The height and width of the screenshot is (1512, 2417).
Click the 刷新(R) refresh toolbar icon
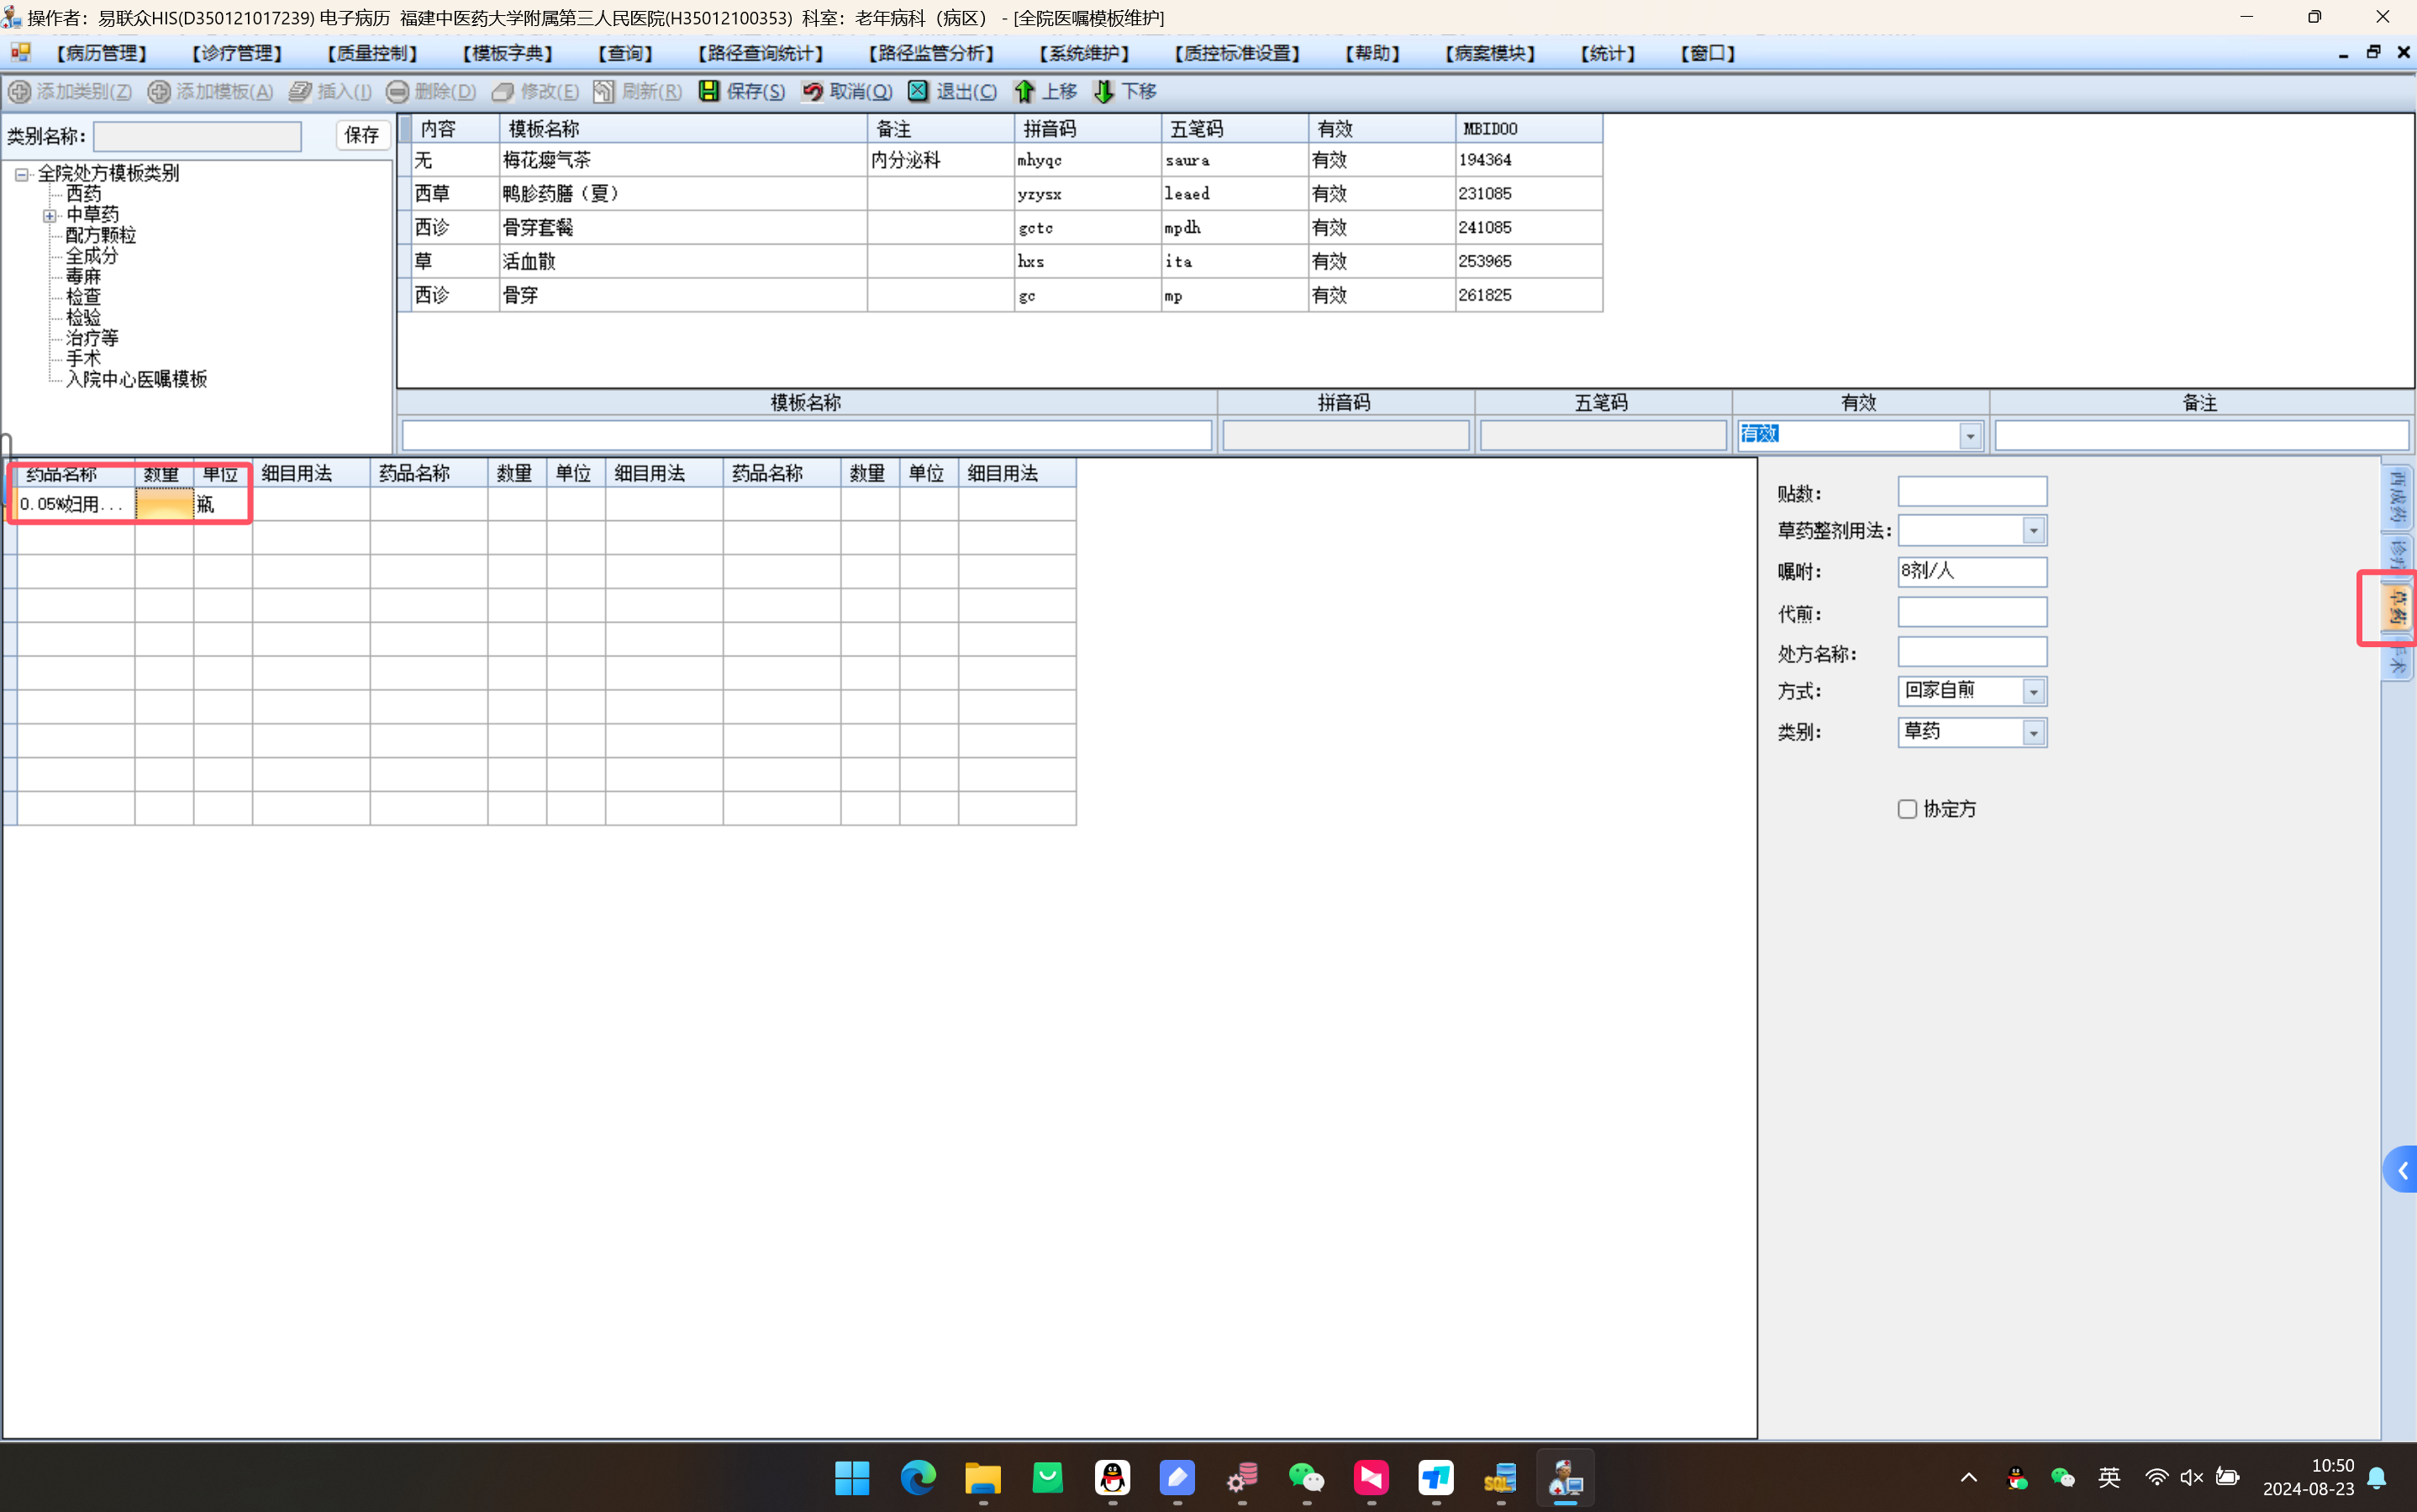(x=603, y=91)
